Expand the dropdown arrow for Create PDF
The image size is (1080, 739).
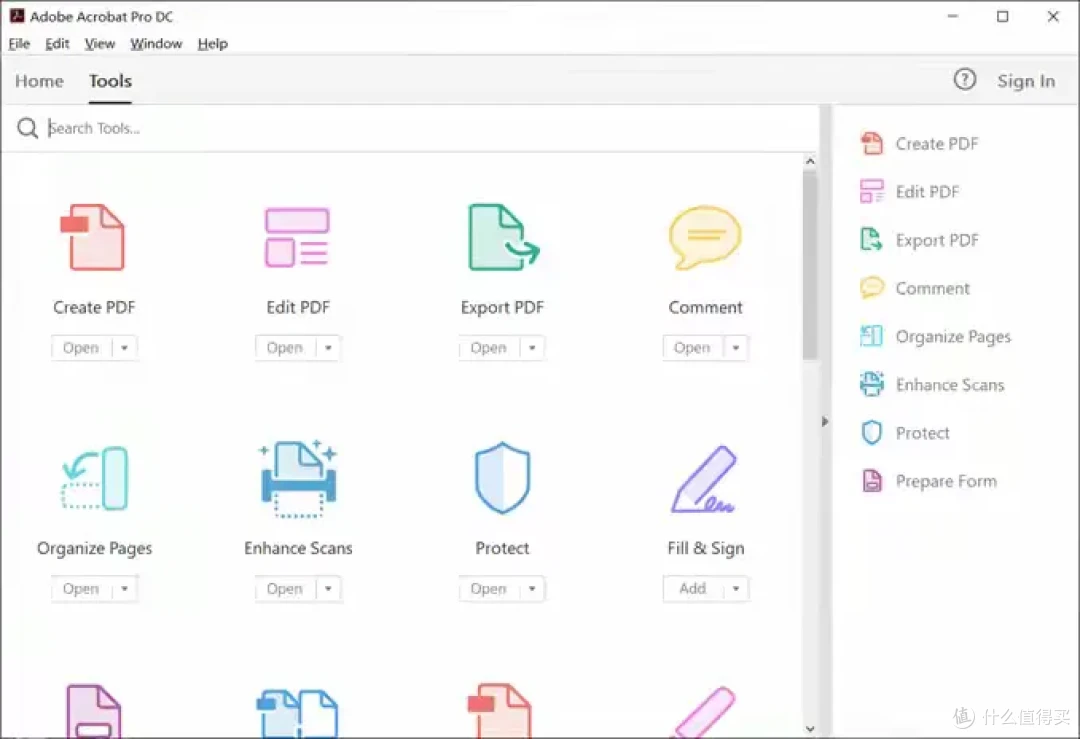(x=125, y=348)
